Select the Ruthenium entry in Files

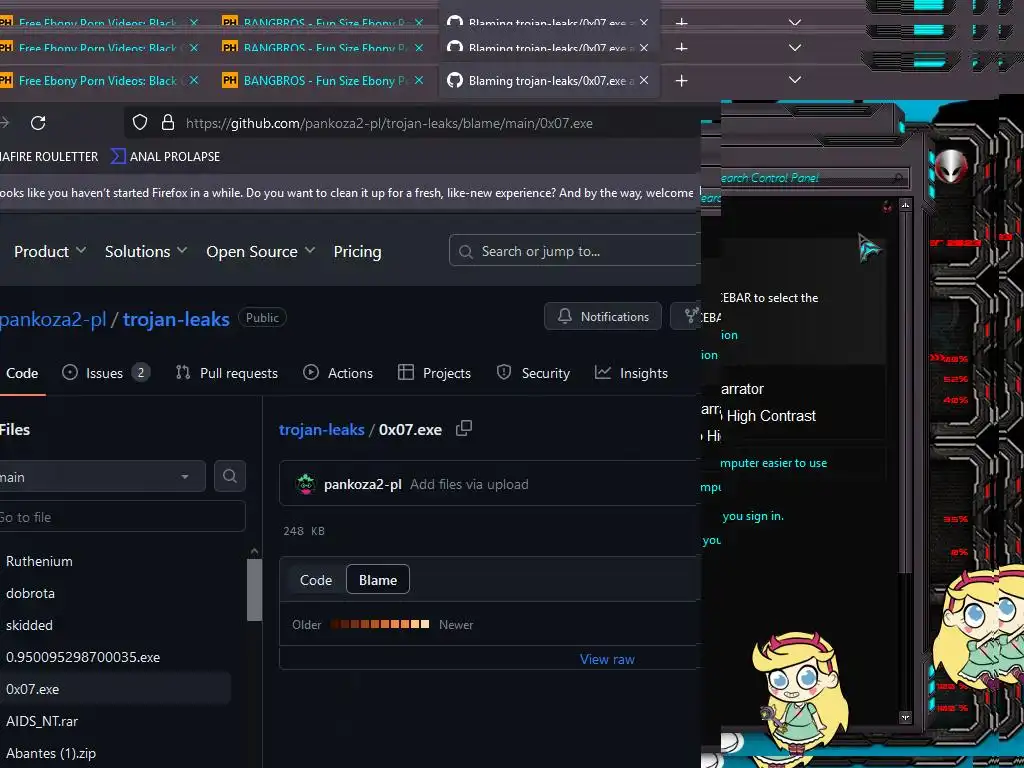(39, 561)
